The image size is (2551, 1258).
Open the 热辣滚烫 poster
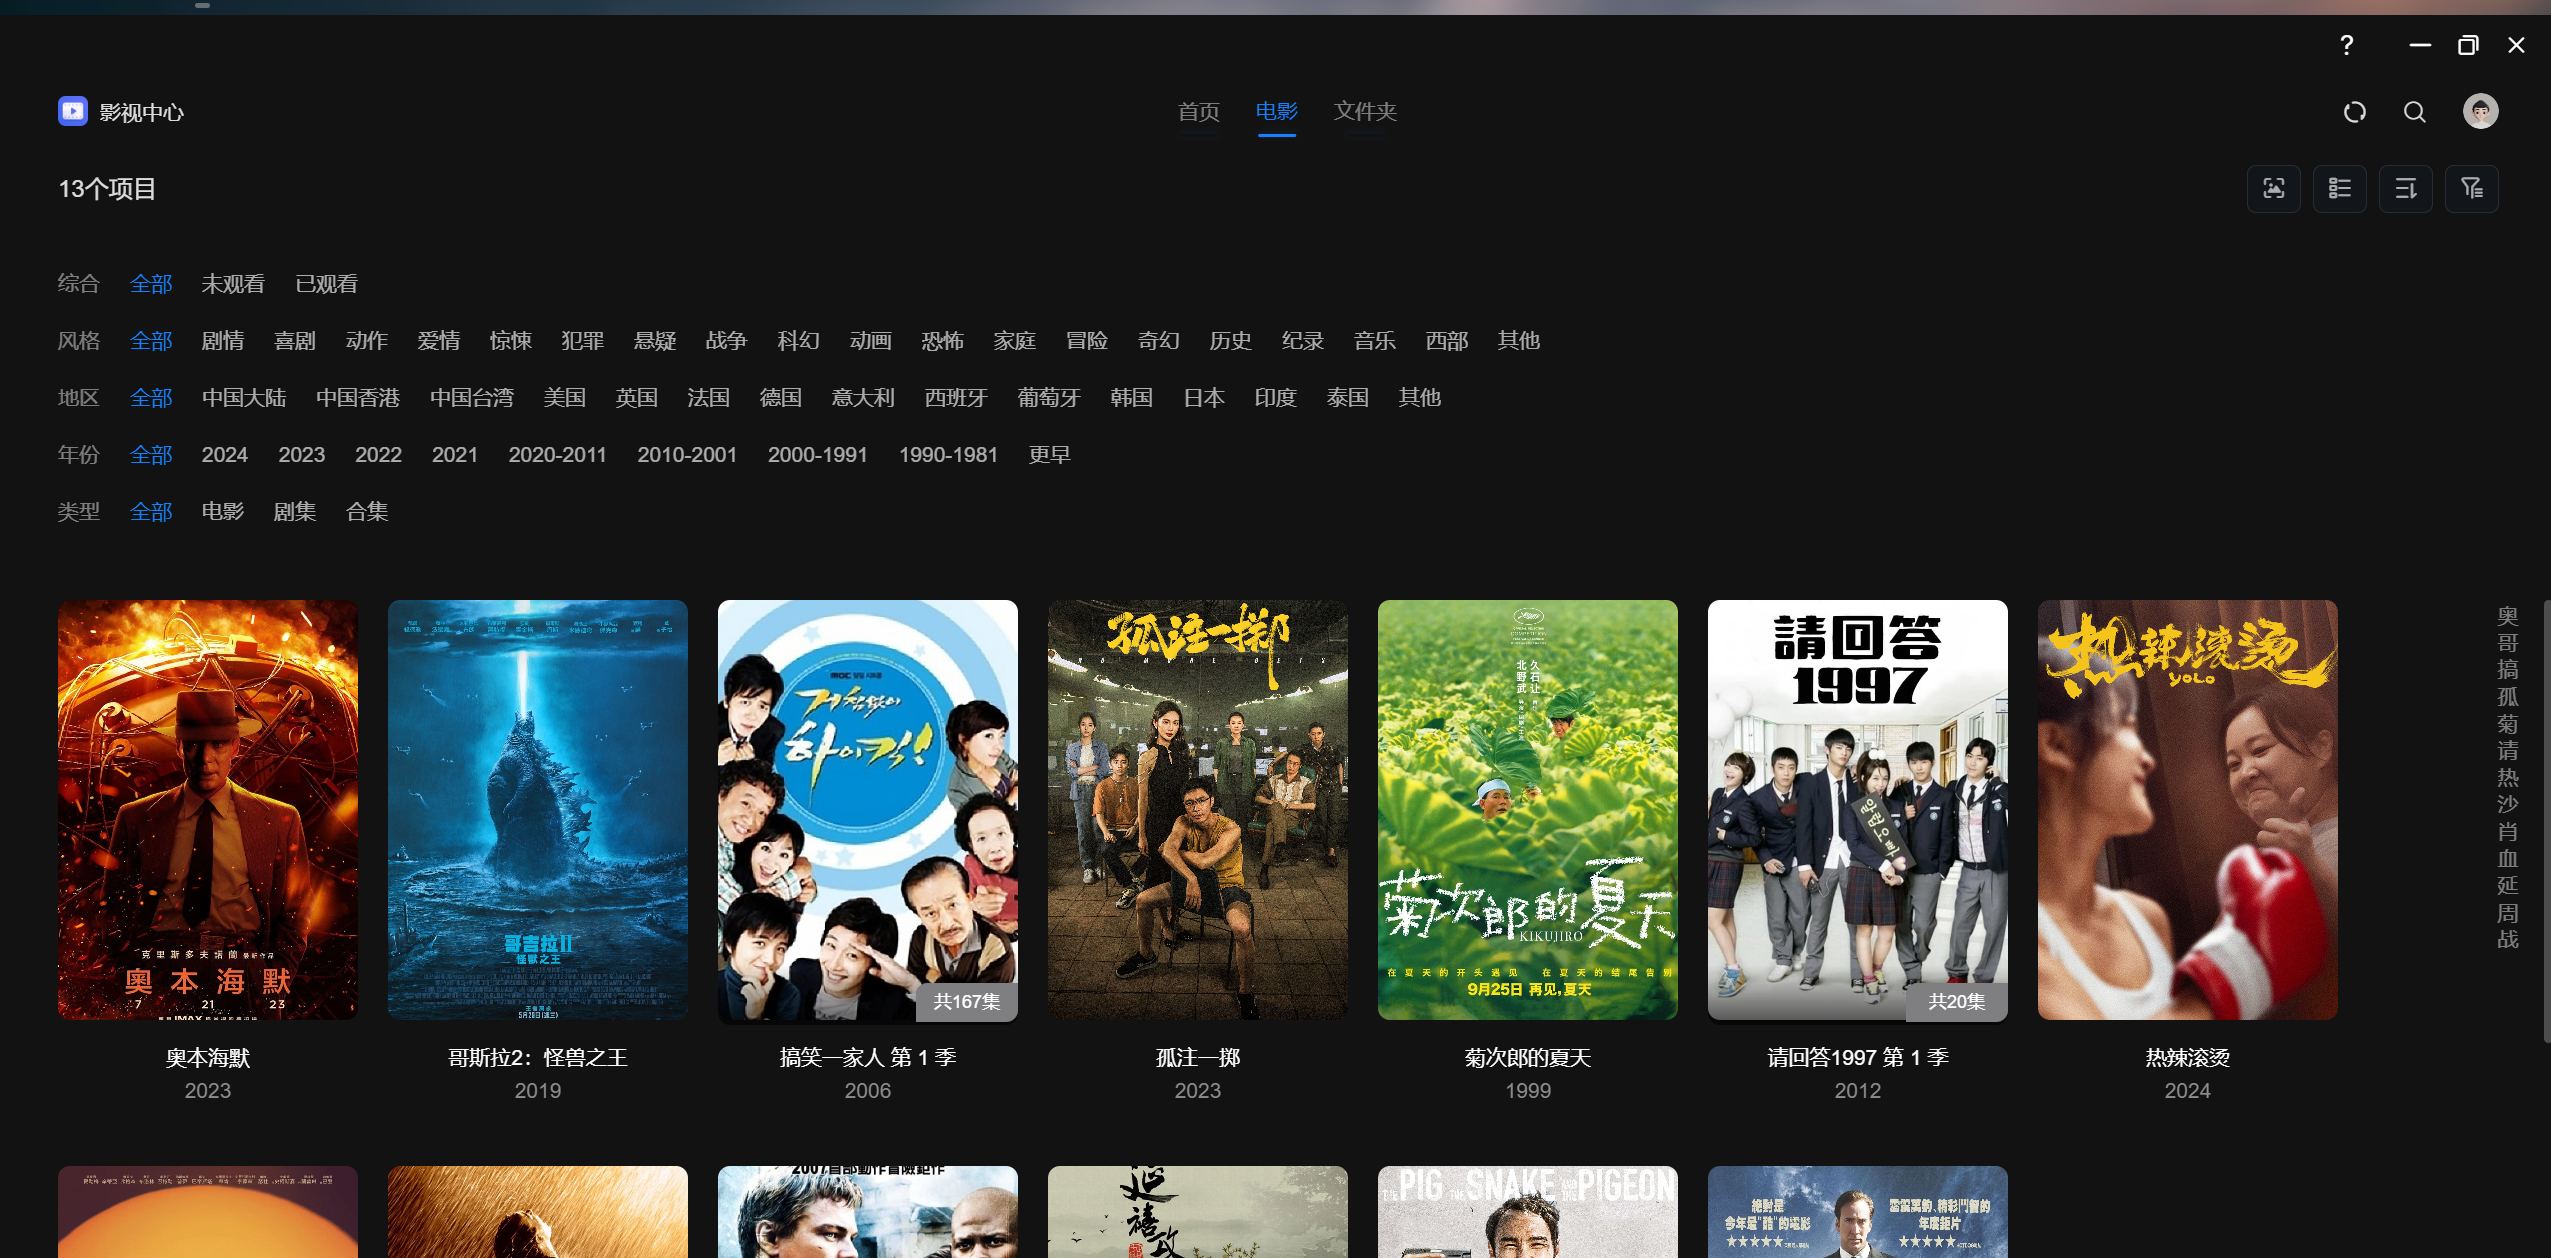(2188, 810)
